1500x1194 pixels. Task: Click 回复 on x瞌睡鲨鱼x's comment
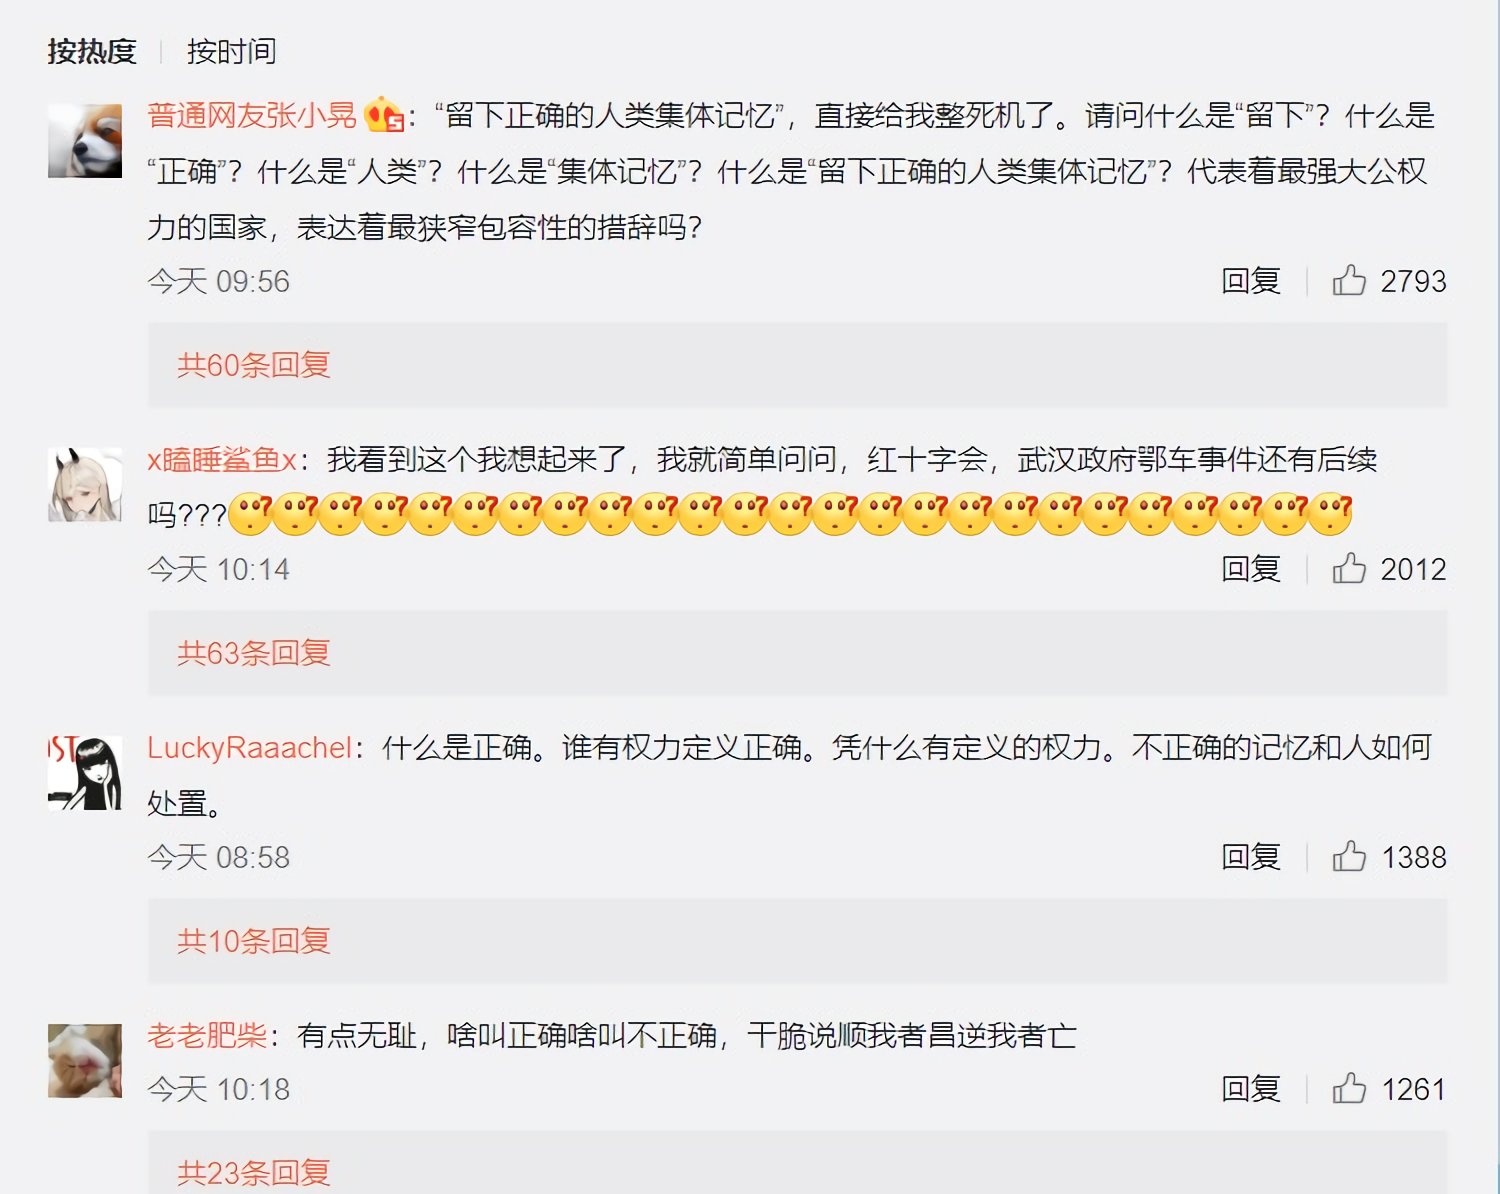point(1251,569)
